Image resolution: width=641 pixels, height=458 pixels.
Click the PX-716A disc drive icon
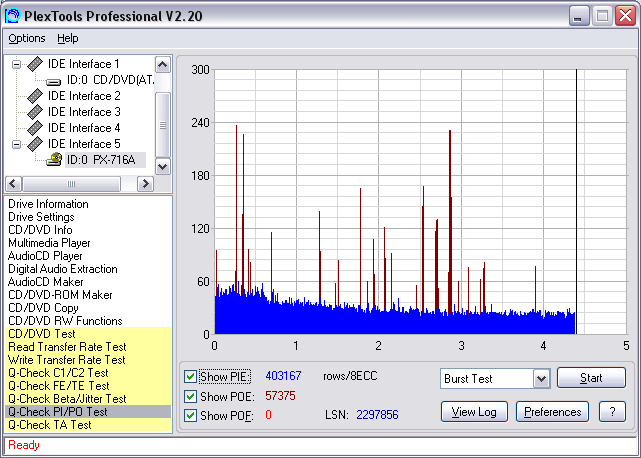tap(54, 159)
